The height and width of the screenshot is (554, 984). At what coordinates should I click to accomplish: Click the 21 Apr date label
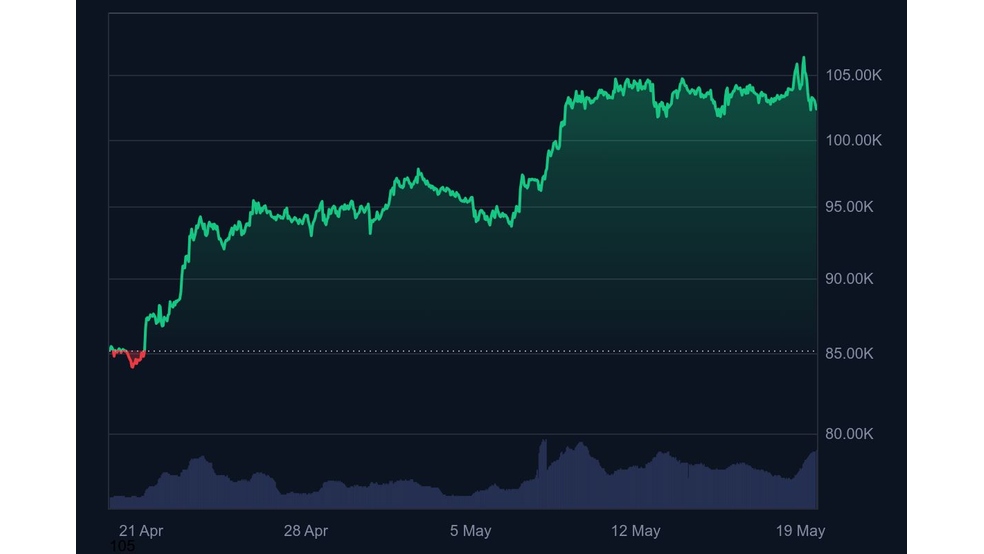pos(141,531)
